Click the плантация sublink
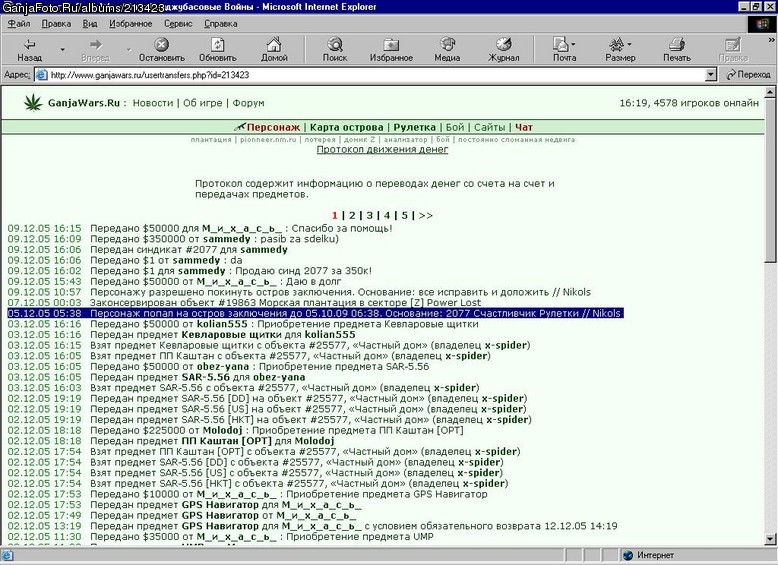This screenshot has height=565, width=778. 211,140
